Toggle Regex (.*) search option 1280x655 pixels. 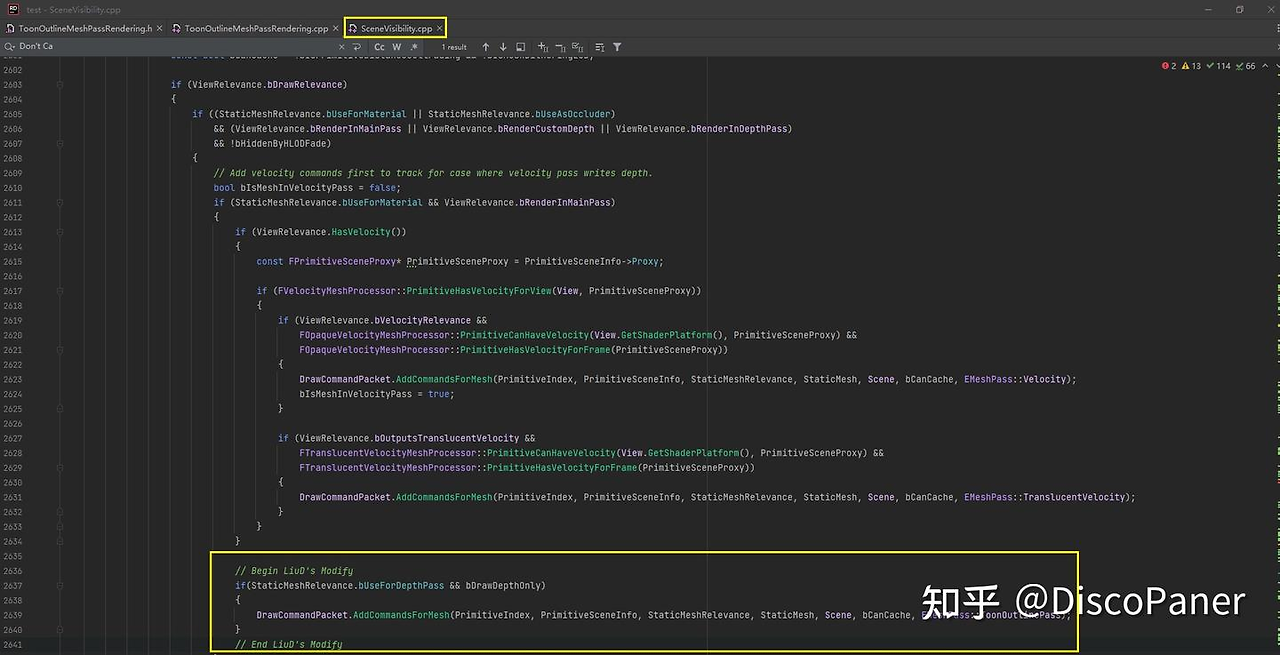tap(414, 46)
